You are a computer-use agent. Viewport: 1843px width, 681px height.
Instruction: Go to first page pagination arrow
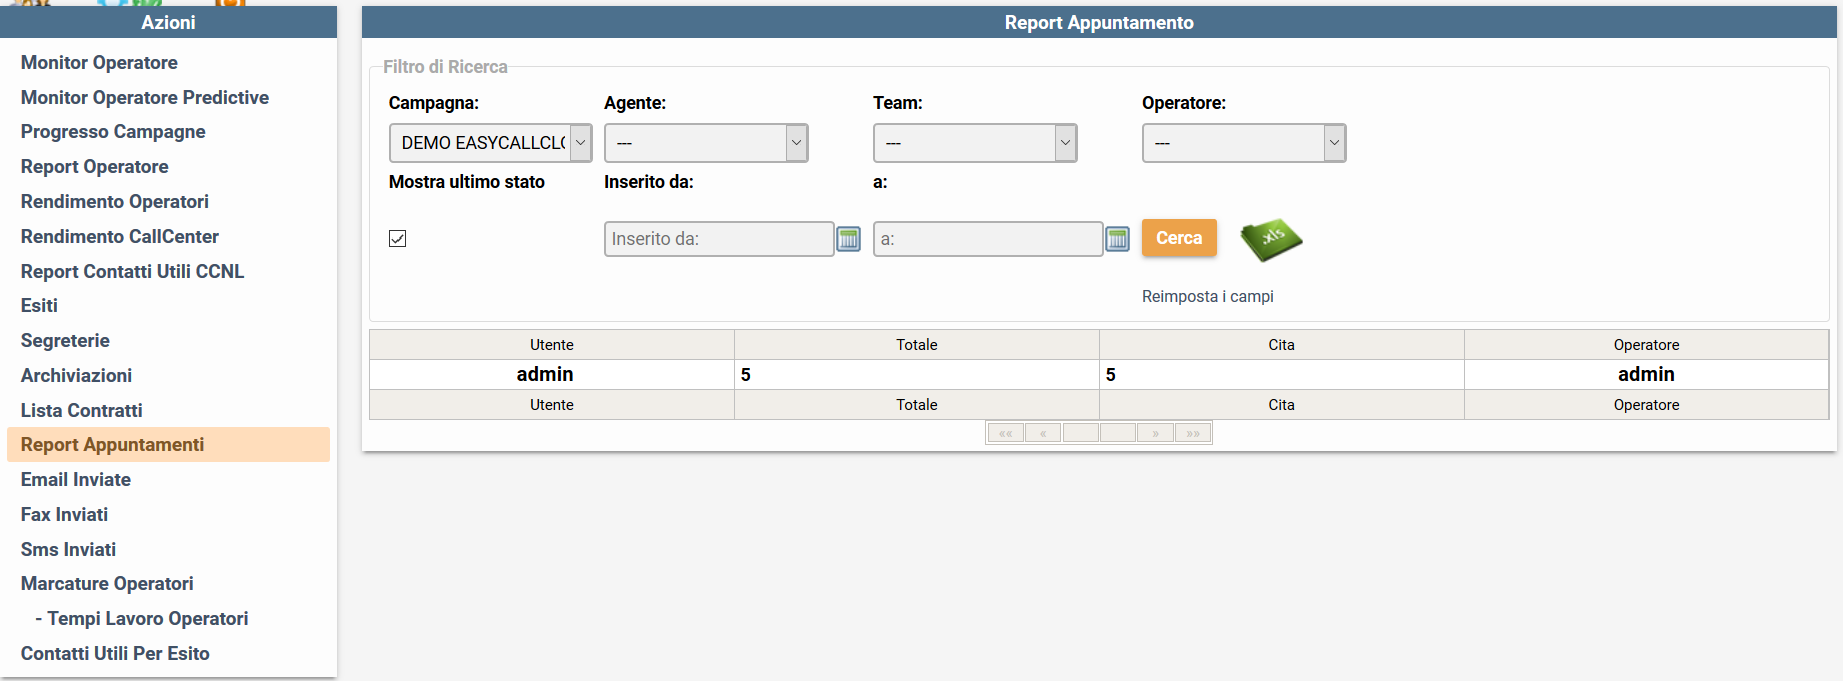[1006, 433]
